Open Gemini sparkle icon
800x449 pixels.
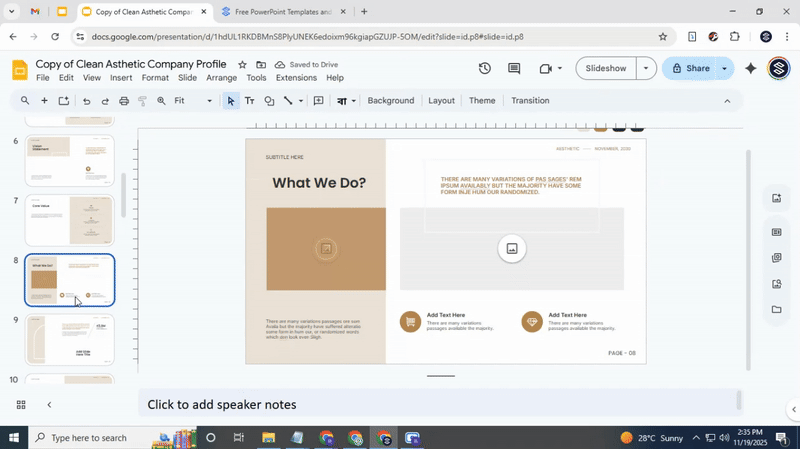pos(750,69)
